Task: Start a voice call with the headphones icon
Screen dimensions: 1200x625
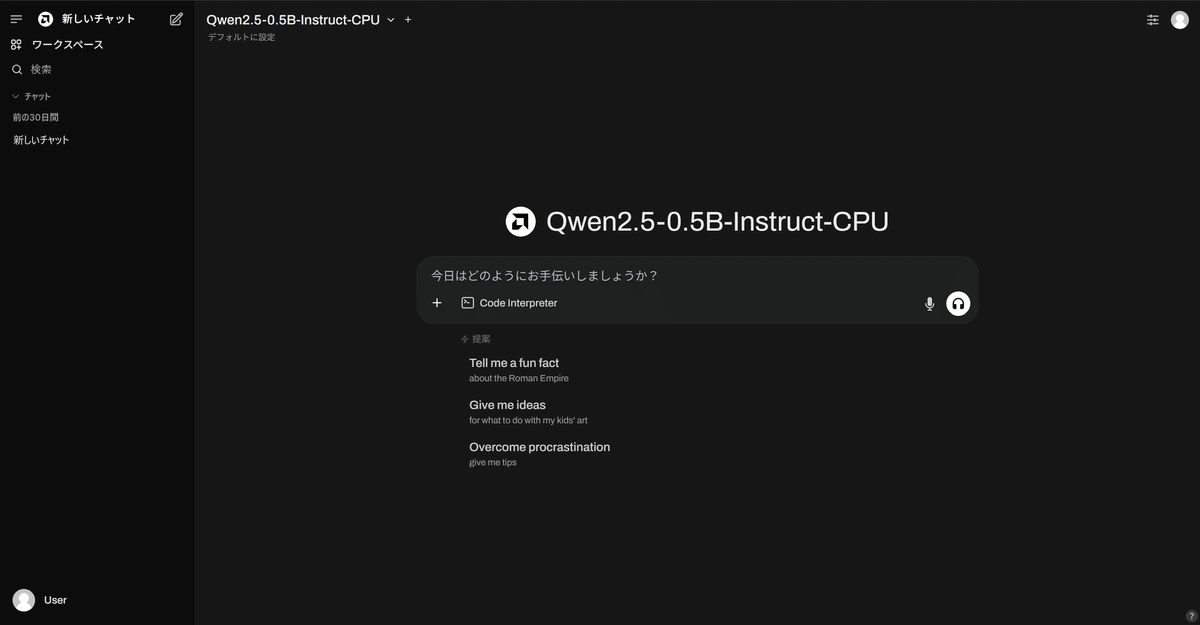Action: (x=957, y=303)
